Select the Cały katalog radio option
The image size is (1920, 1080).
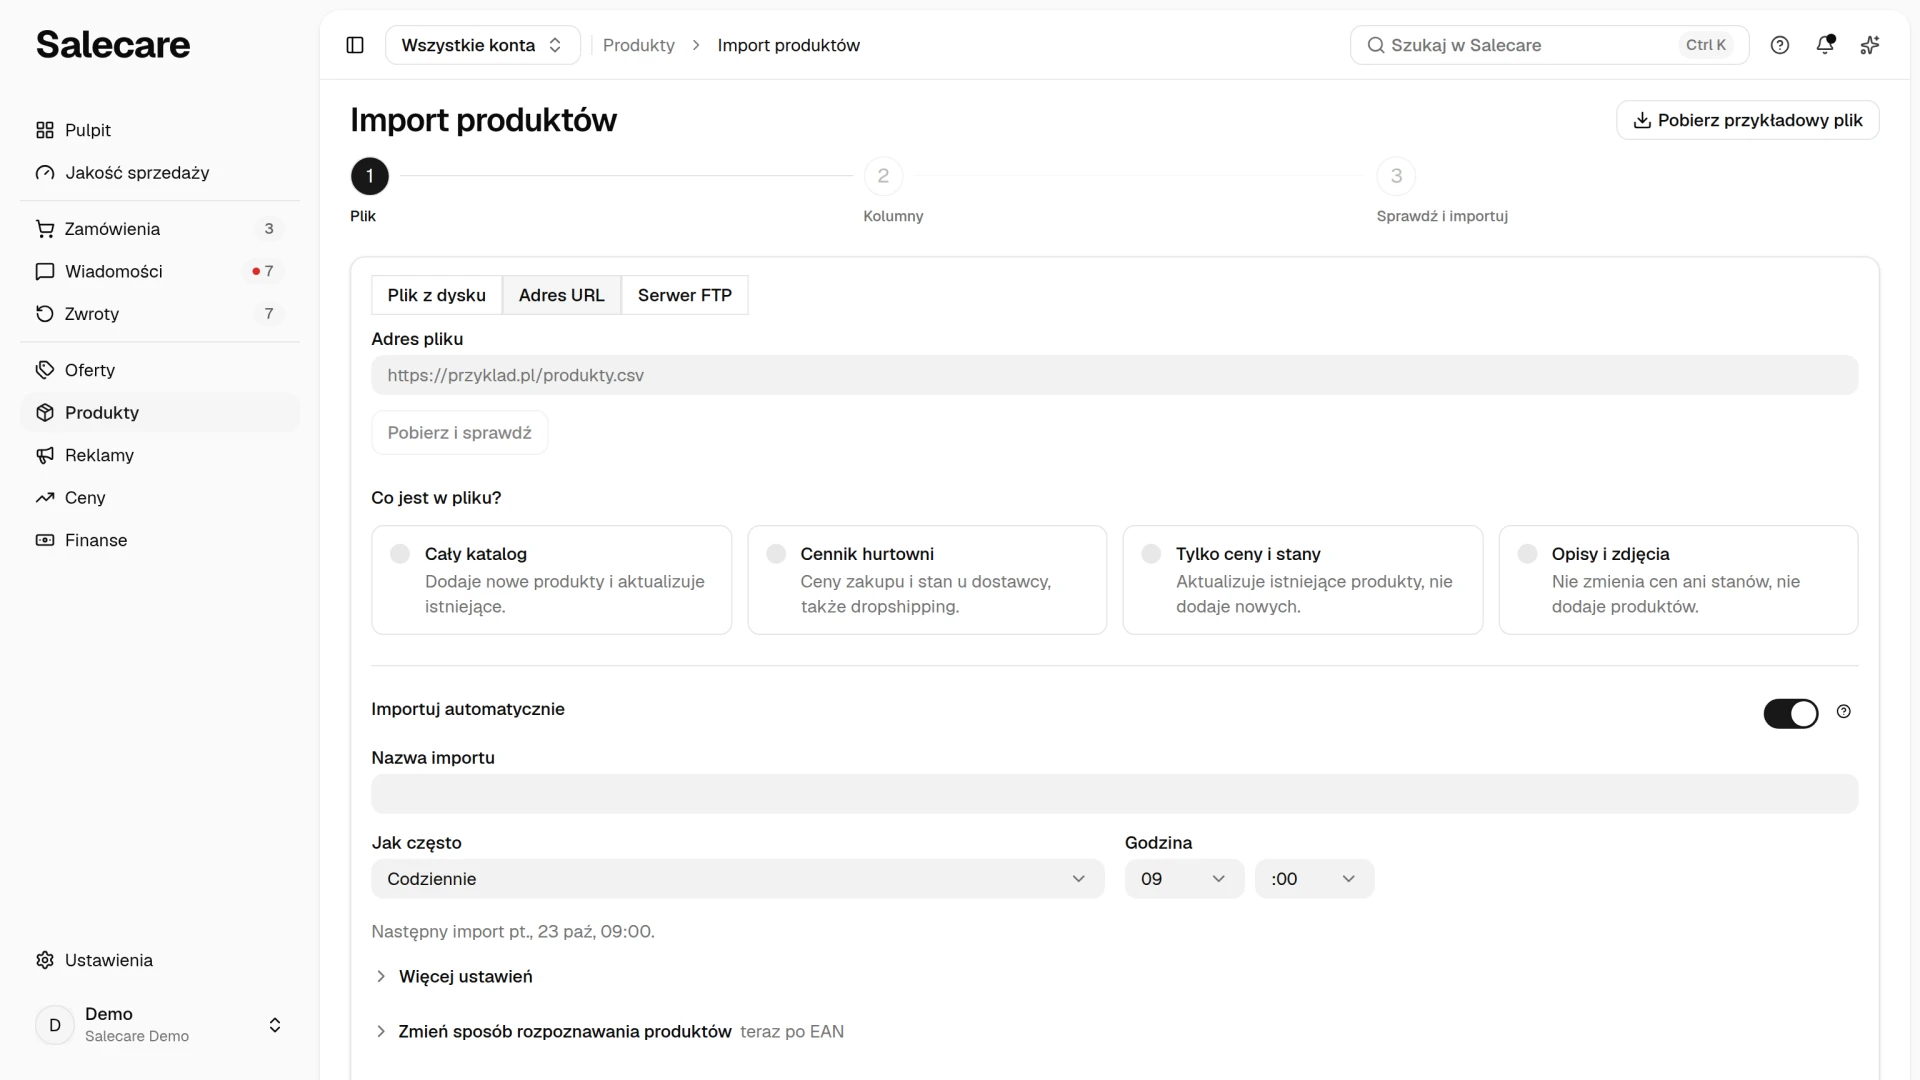pos(400,554)
